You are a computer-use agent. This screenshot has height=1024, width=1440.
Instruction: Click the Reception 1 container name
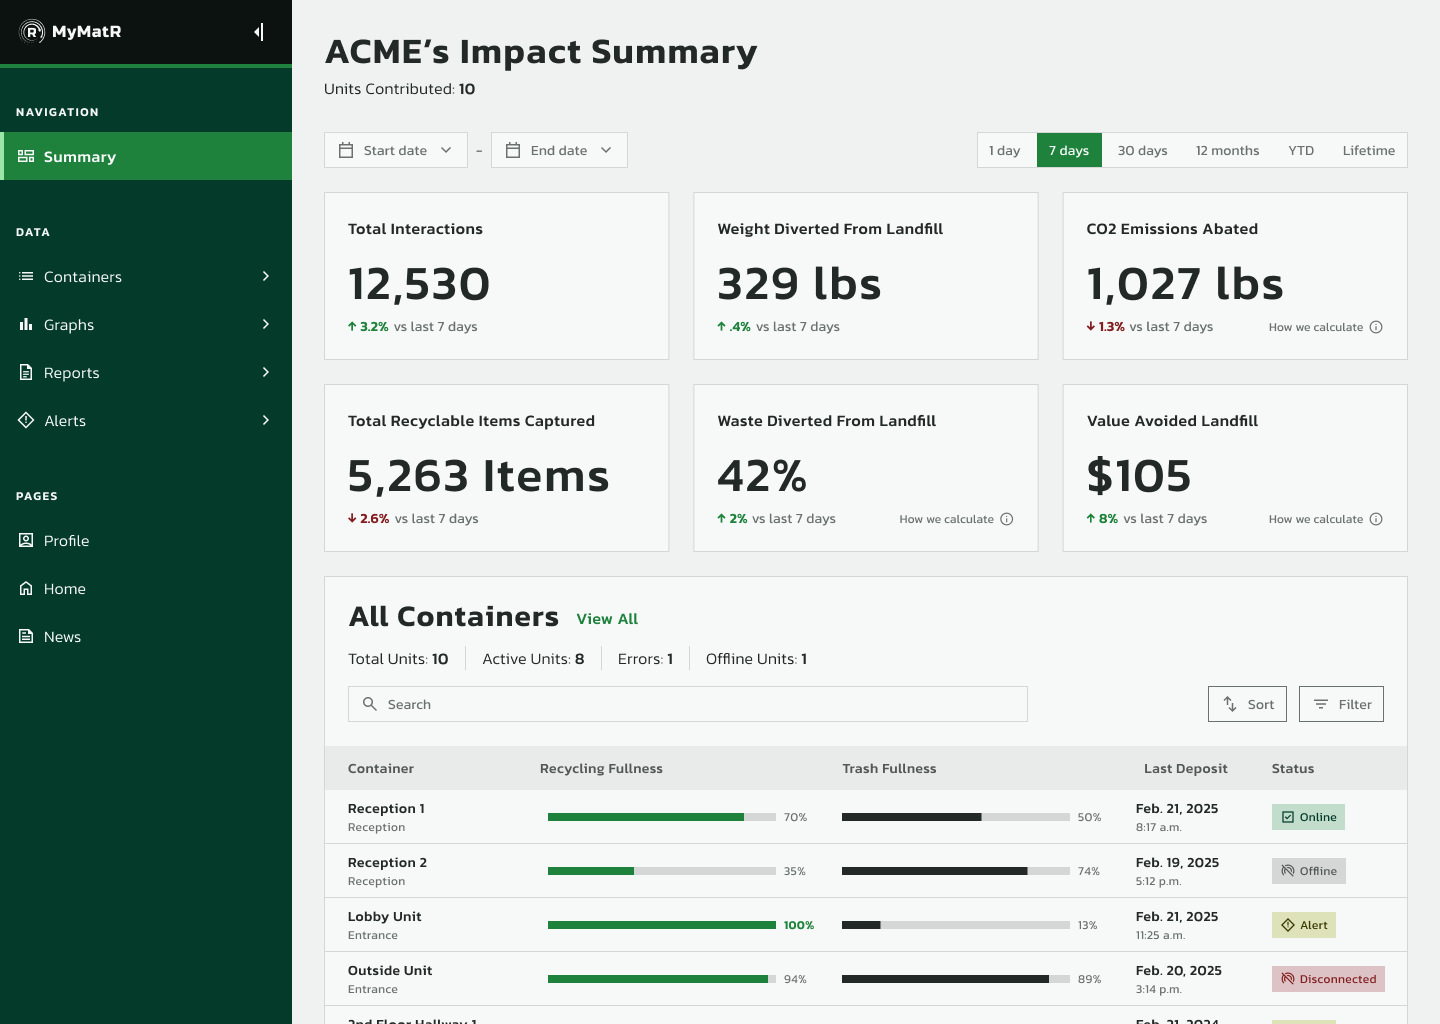[x=386, y=808]
